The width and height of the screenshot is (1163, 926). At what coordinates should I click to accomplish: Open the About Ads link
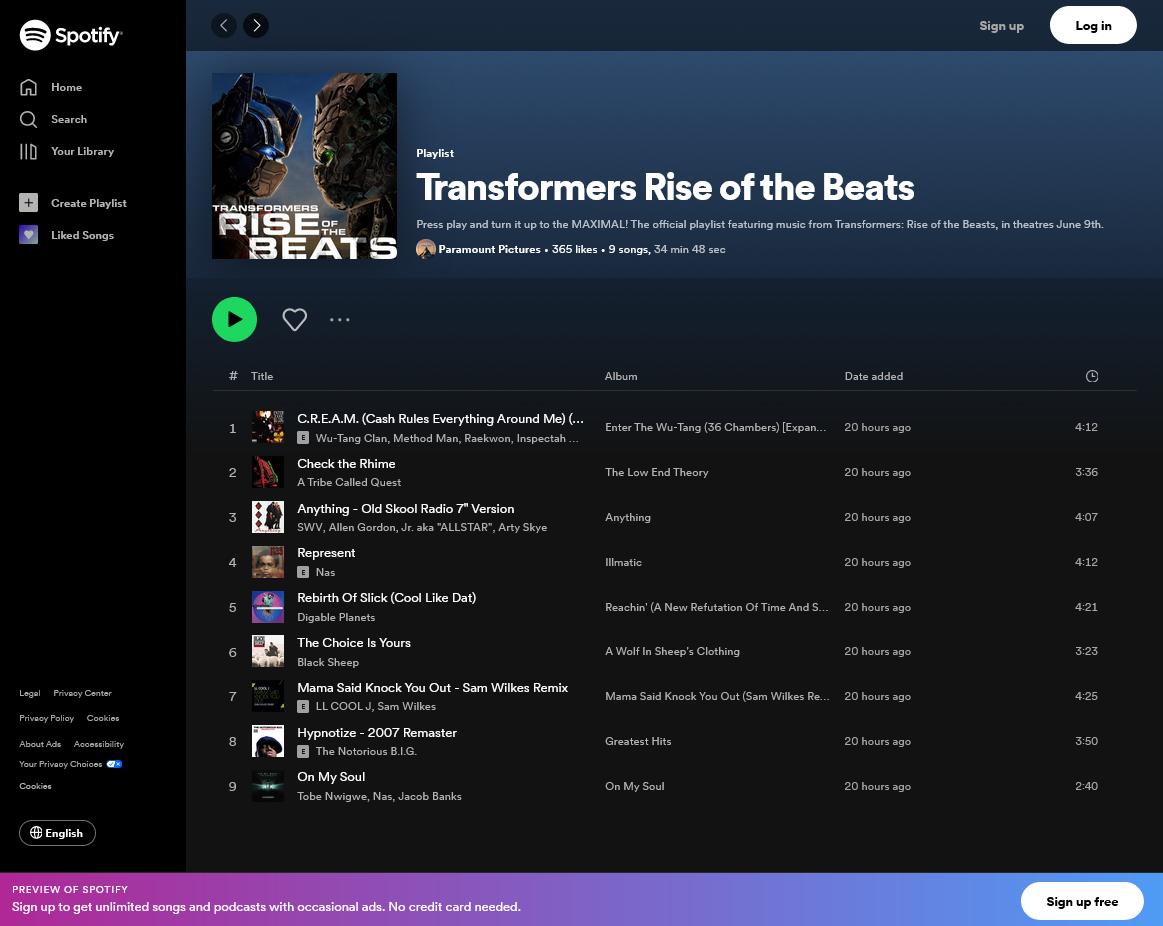[x=40, y=744]
